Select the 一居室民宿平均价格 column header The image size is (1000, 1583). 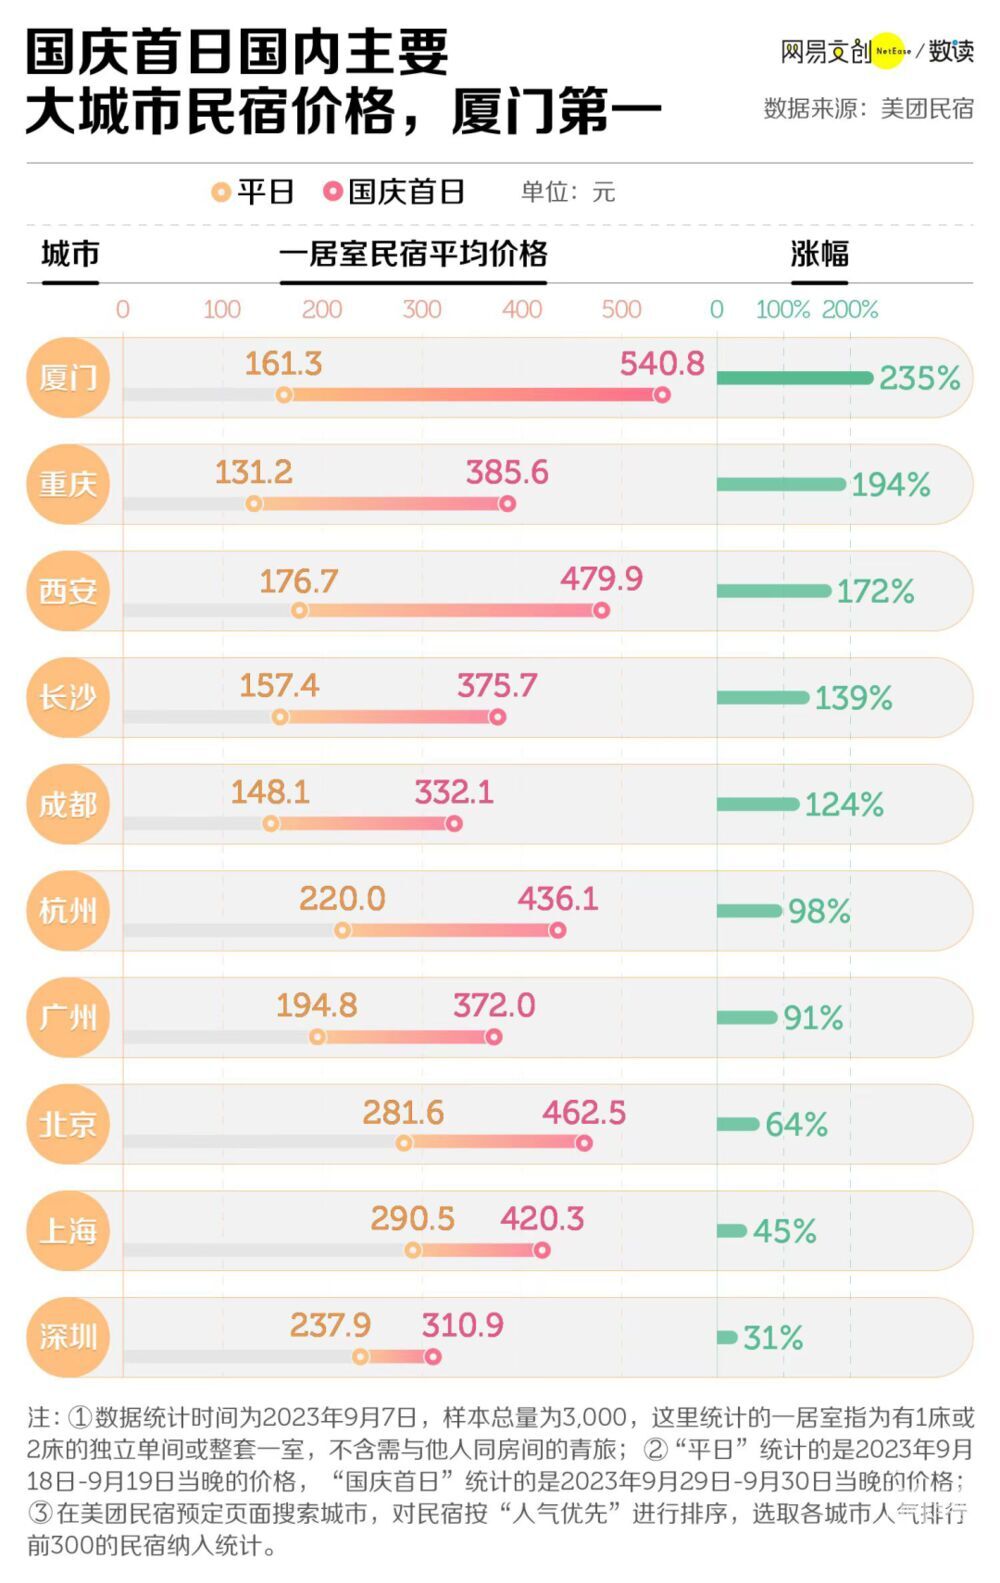tap(413, 254)
